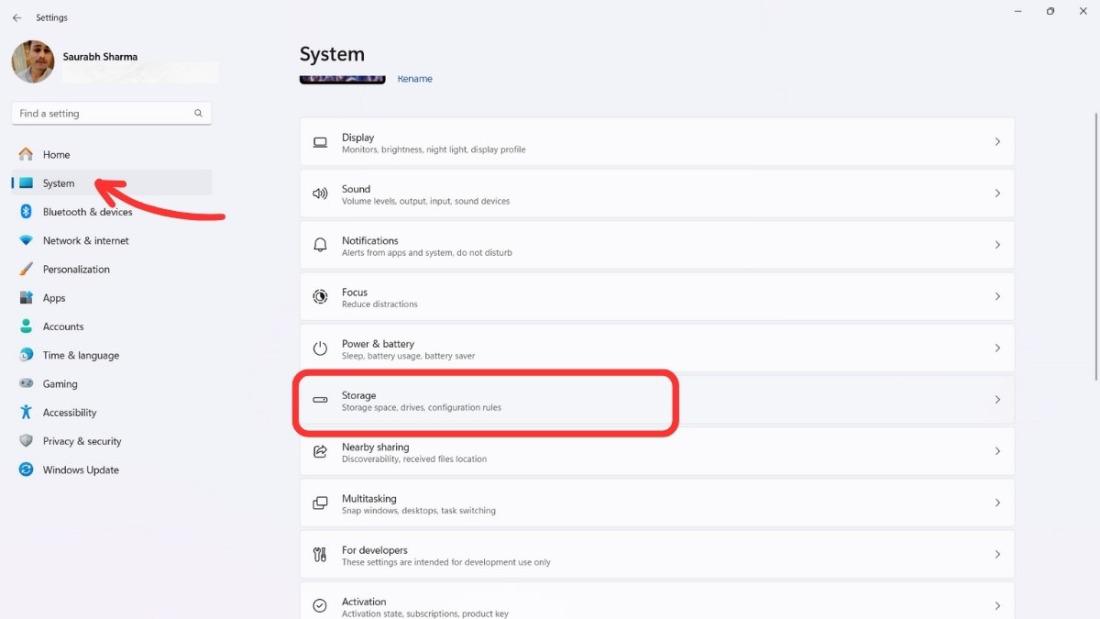Viewport: 1100px width, 619px height.
Task: Click the For developers tools icon
Action: pyautogui.click(x=320, y=555)
